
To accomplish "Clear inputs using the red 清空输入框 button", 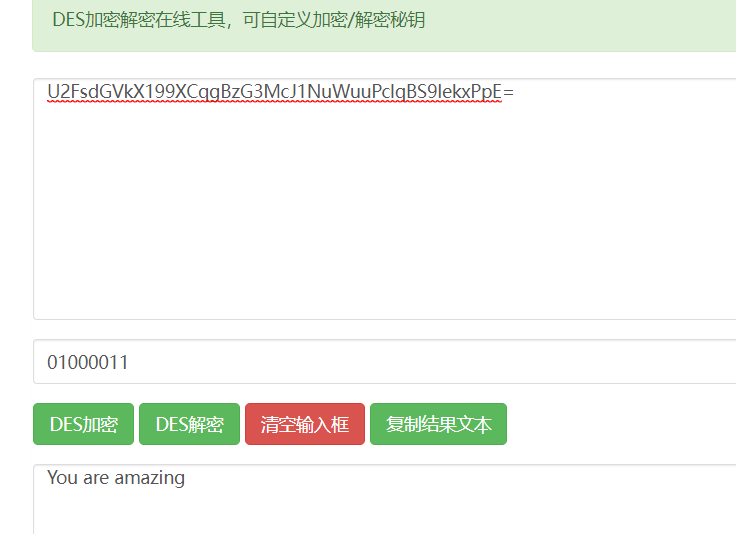I will pyautogui.click(x=305, y=424).
